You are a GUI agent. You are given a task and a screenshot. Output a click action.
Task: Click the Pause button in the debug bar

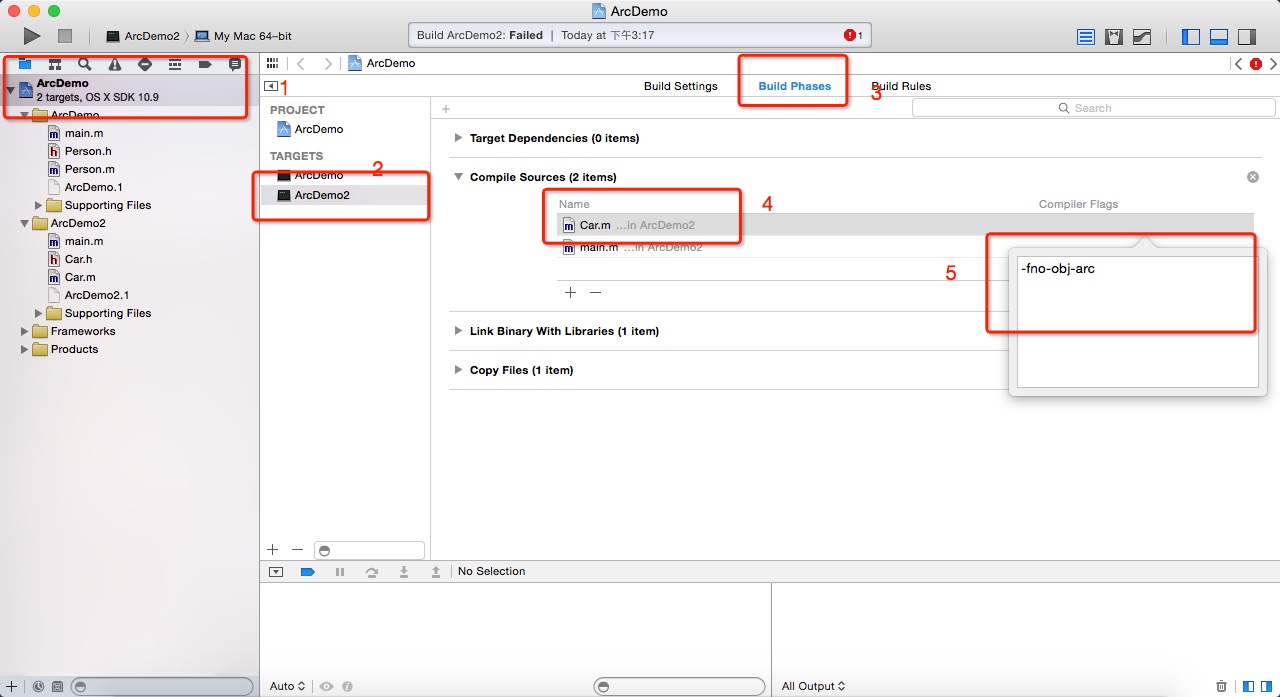pyautogui.click(x=340, y=572)
